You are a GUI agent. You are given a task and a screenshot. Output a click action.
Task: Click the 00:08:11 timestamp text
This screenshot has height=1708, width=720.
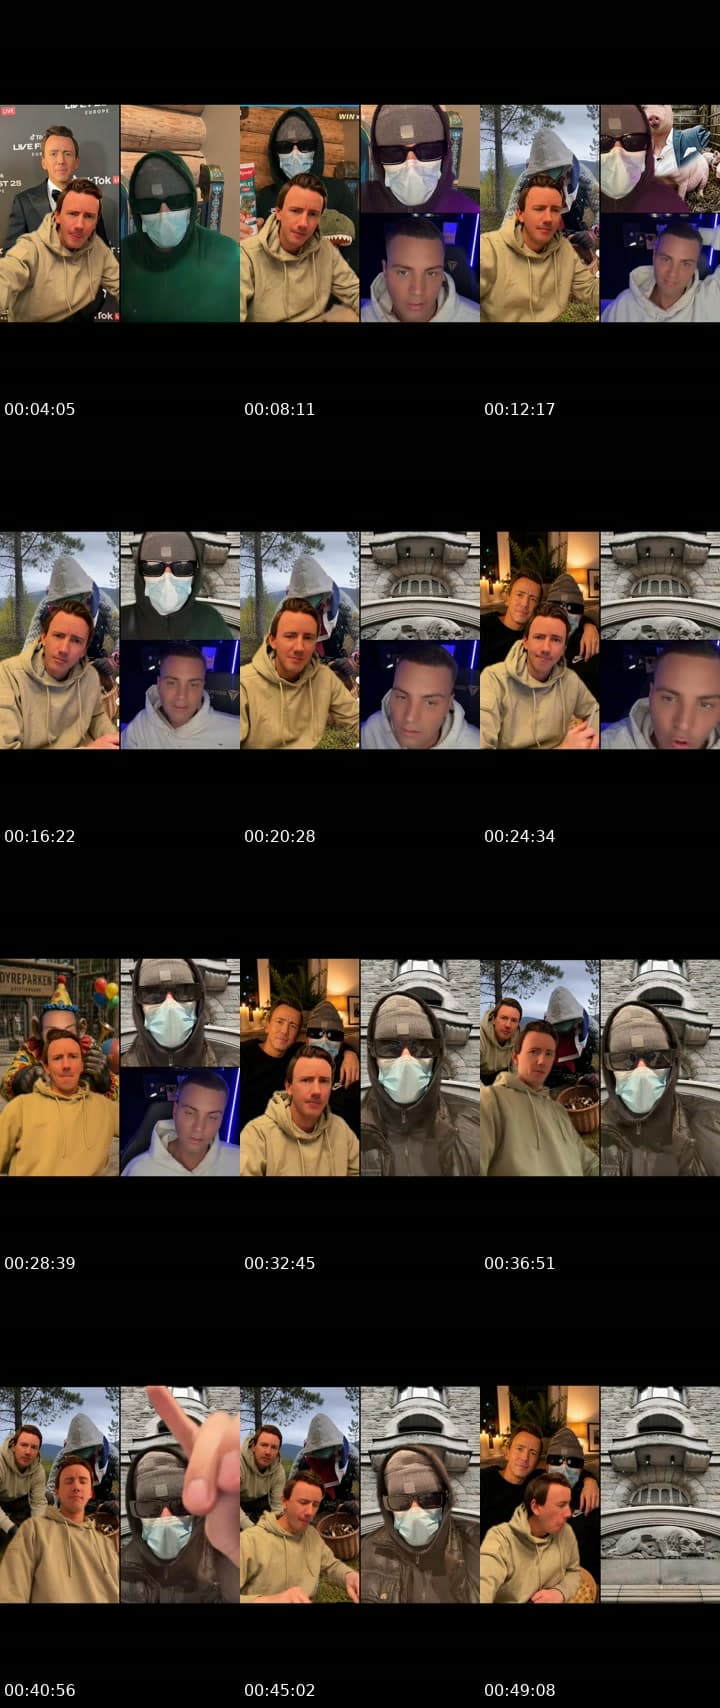pyautogui.click(x=280, y=409)
